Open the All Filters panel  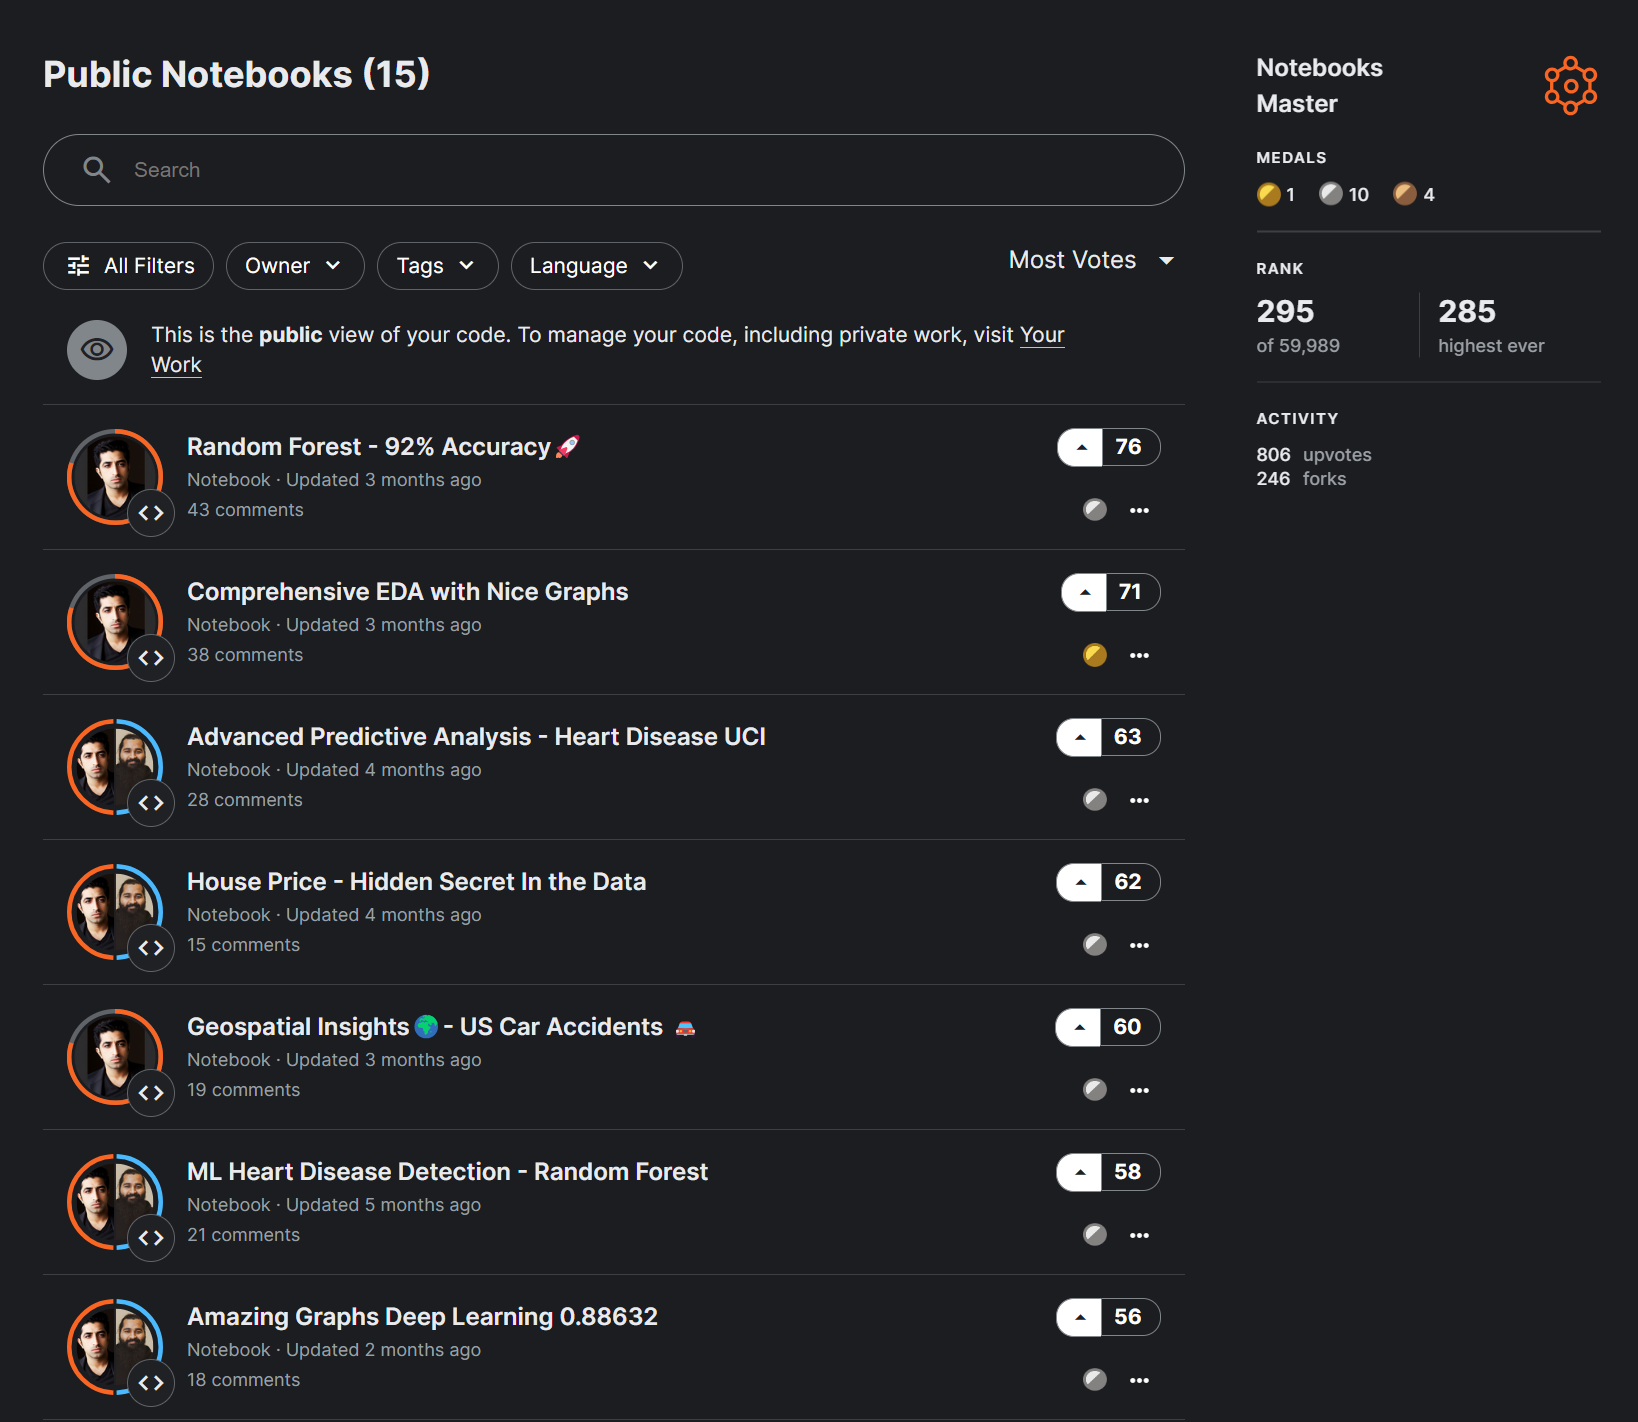tap(128, 266)
